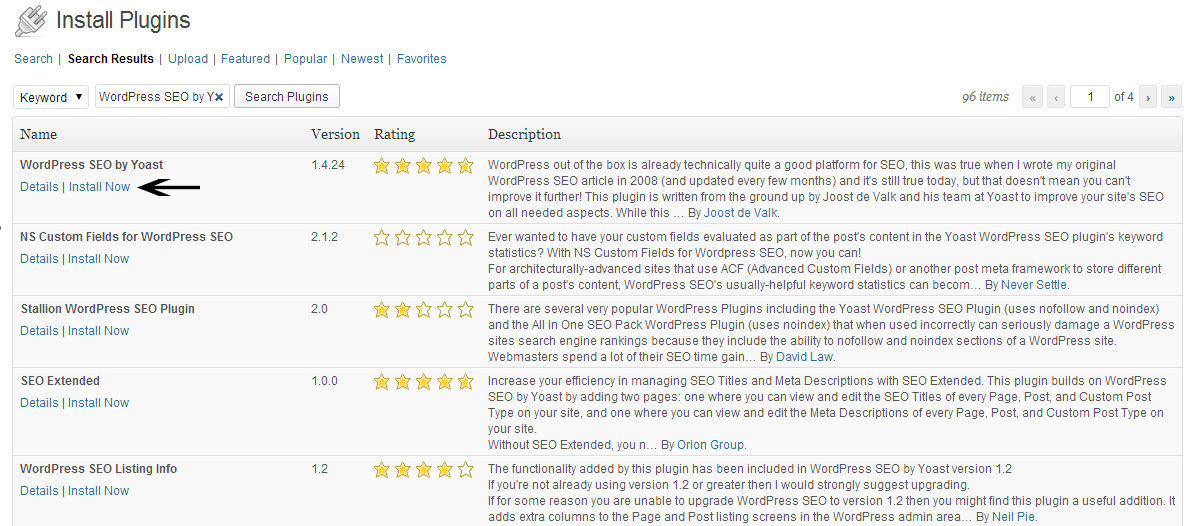
Task: Click star rating of WordPress SEO by Yoast
Action: 424,166
